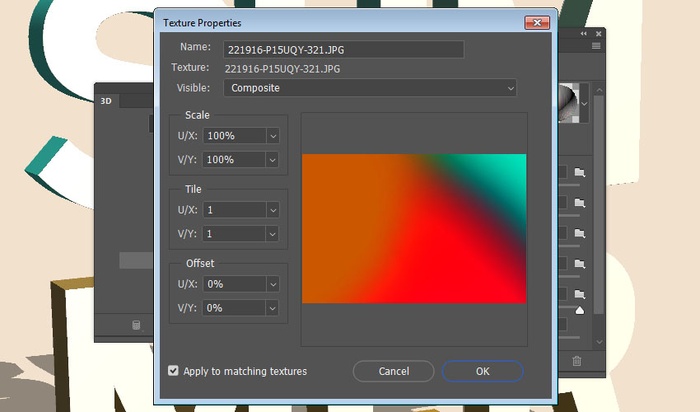This screenshot has height=412, width=700.
Task: Click the white slider handle in Properties panel
Action: point(579,310)
